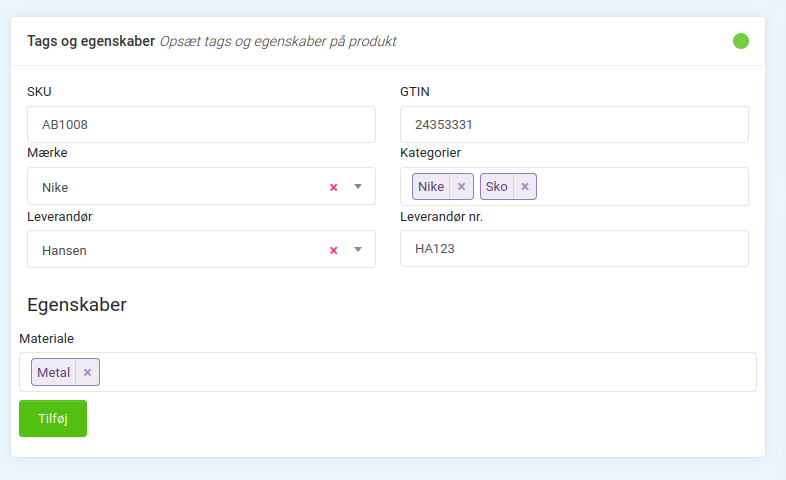Remove the Metal material tag
Image resolution: width=786 pixels, height=480 pixels.
[87, 373]
